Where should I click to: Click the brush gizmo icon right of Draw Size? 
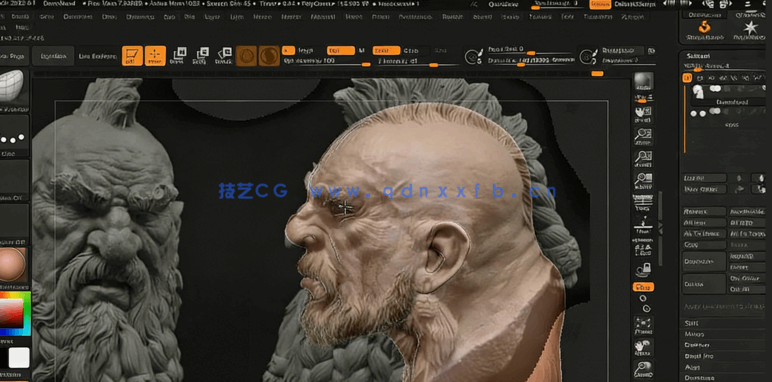coord(588,56)
